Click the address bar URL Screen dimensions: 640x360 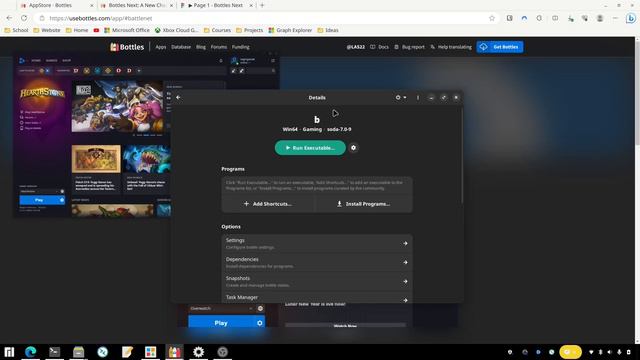click(100, 18)
